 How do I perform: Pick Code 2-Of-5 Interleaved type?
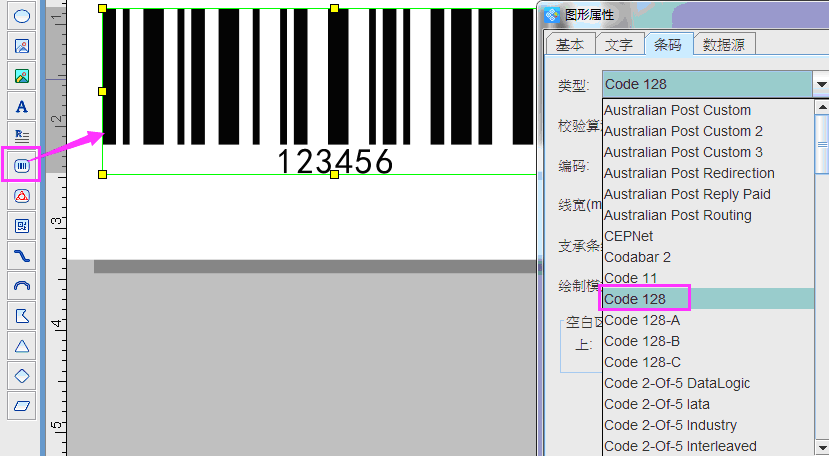coord(708,446)
